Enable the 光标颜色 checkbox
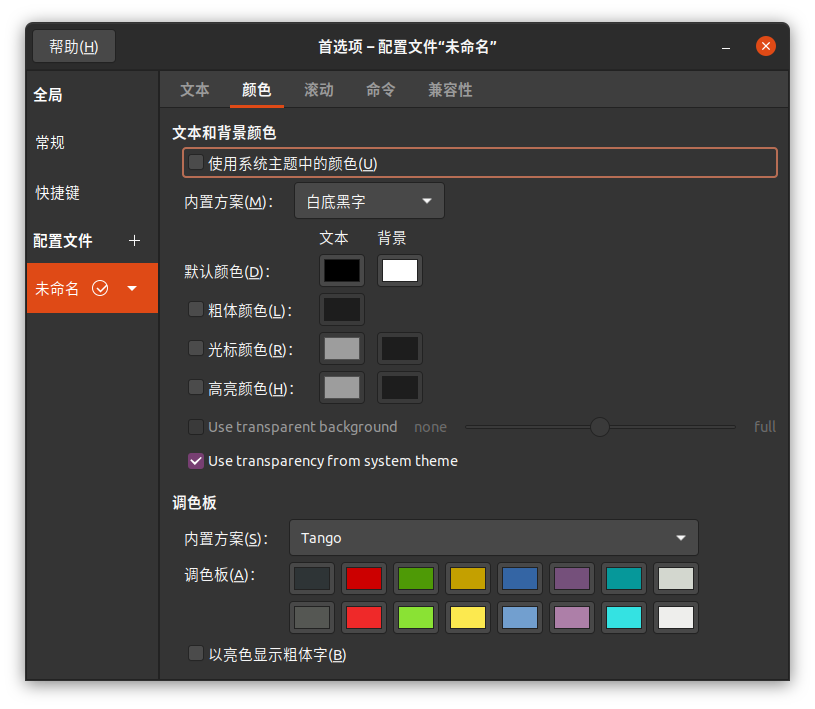This screenshot has height=709, width=815. coord(195,349)
